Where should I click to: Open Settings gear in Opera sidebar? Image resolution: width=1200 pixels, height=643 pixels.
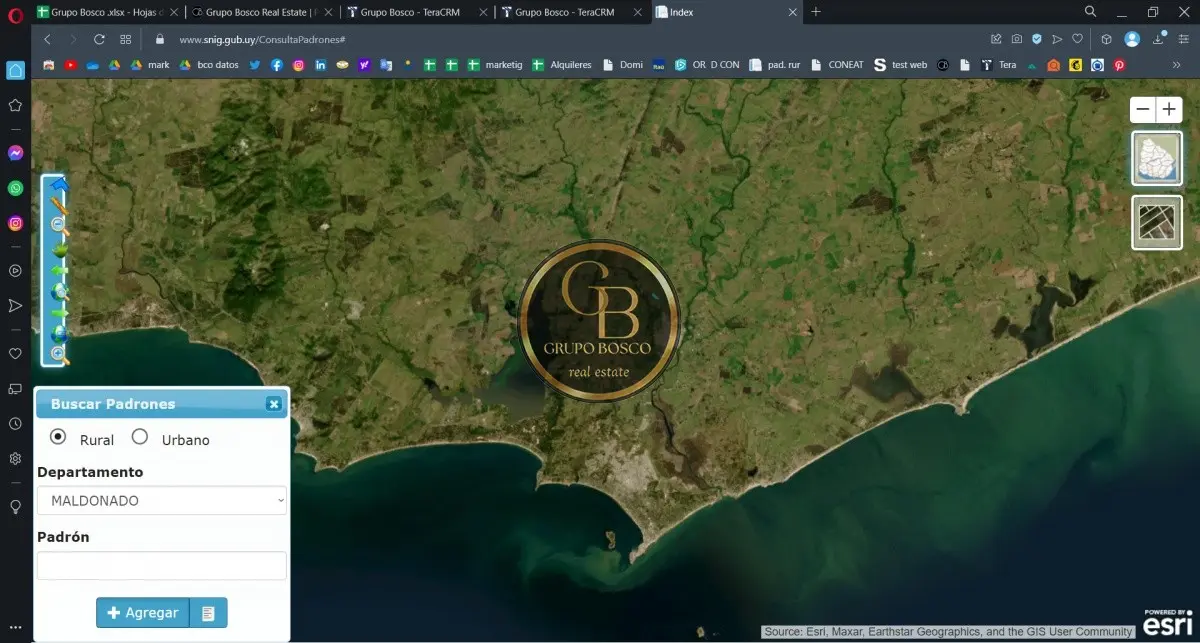coord(15,459)
